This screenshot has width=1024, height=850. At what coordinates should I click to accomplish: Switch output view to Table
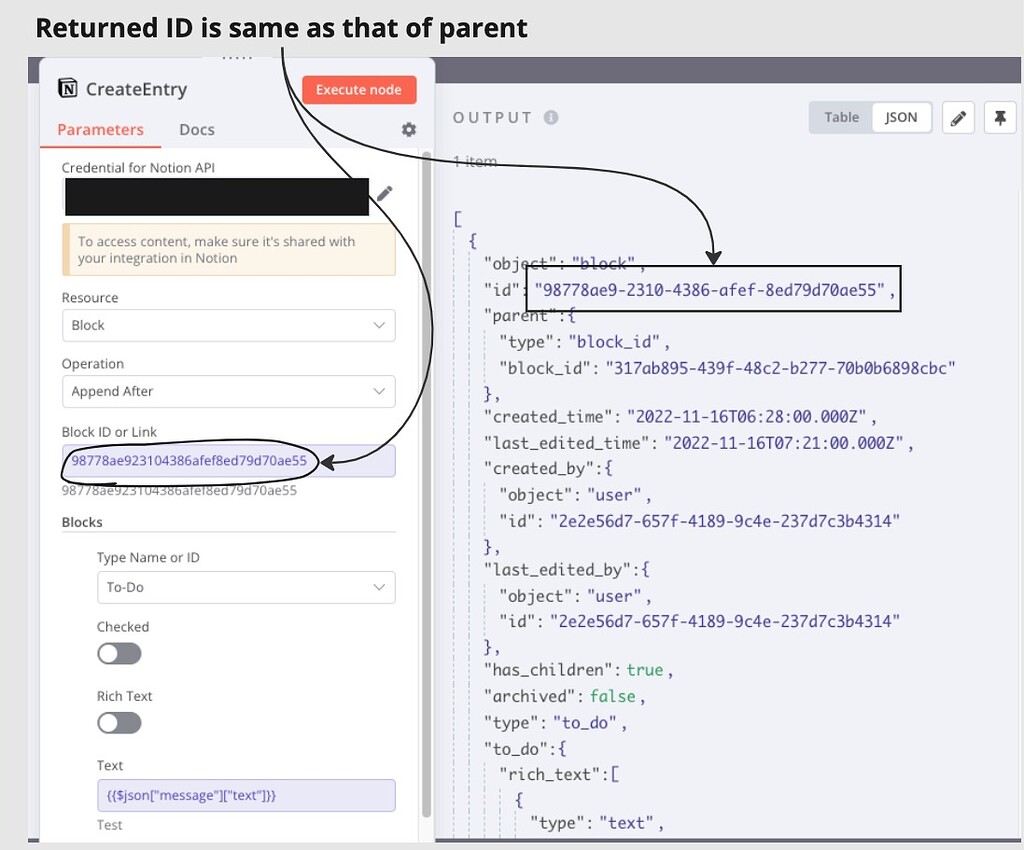840,117
